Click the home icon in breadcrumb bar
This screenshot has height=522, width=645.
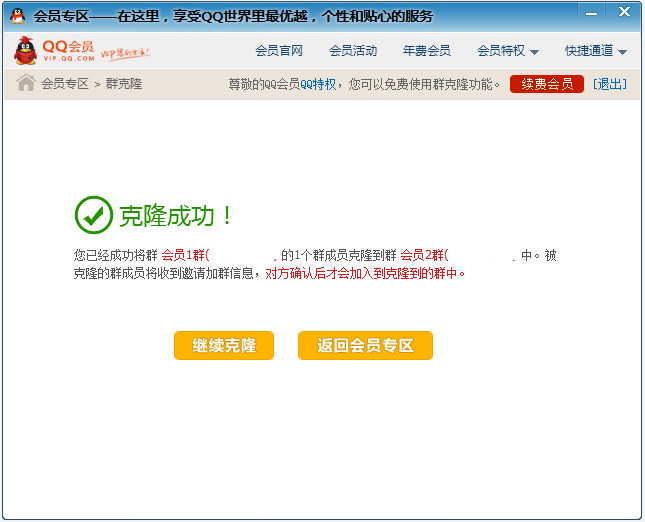(26, 83)
